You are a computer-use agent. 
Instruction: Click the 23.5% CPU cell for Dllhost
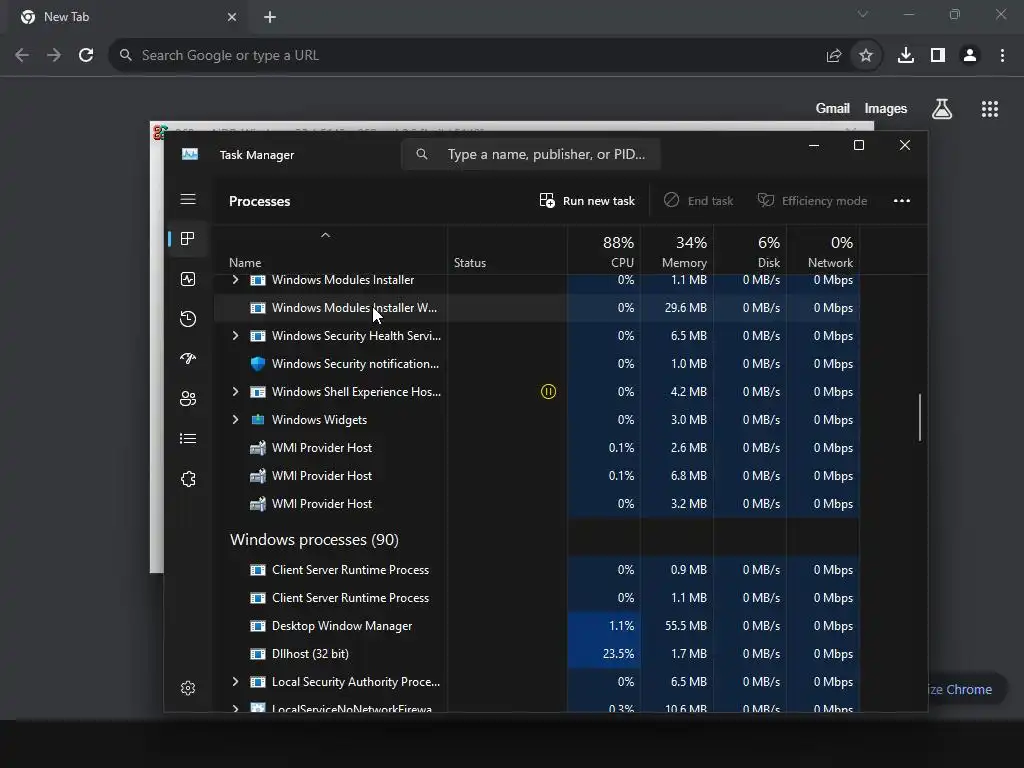point(604,654)
